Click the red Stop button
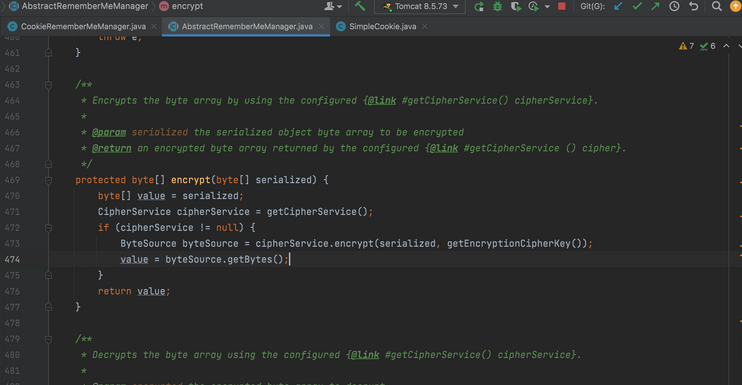 [x=562, y=6]
